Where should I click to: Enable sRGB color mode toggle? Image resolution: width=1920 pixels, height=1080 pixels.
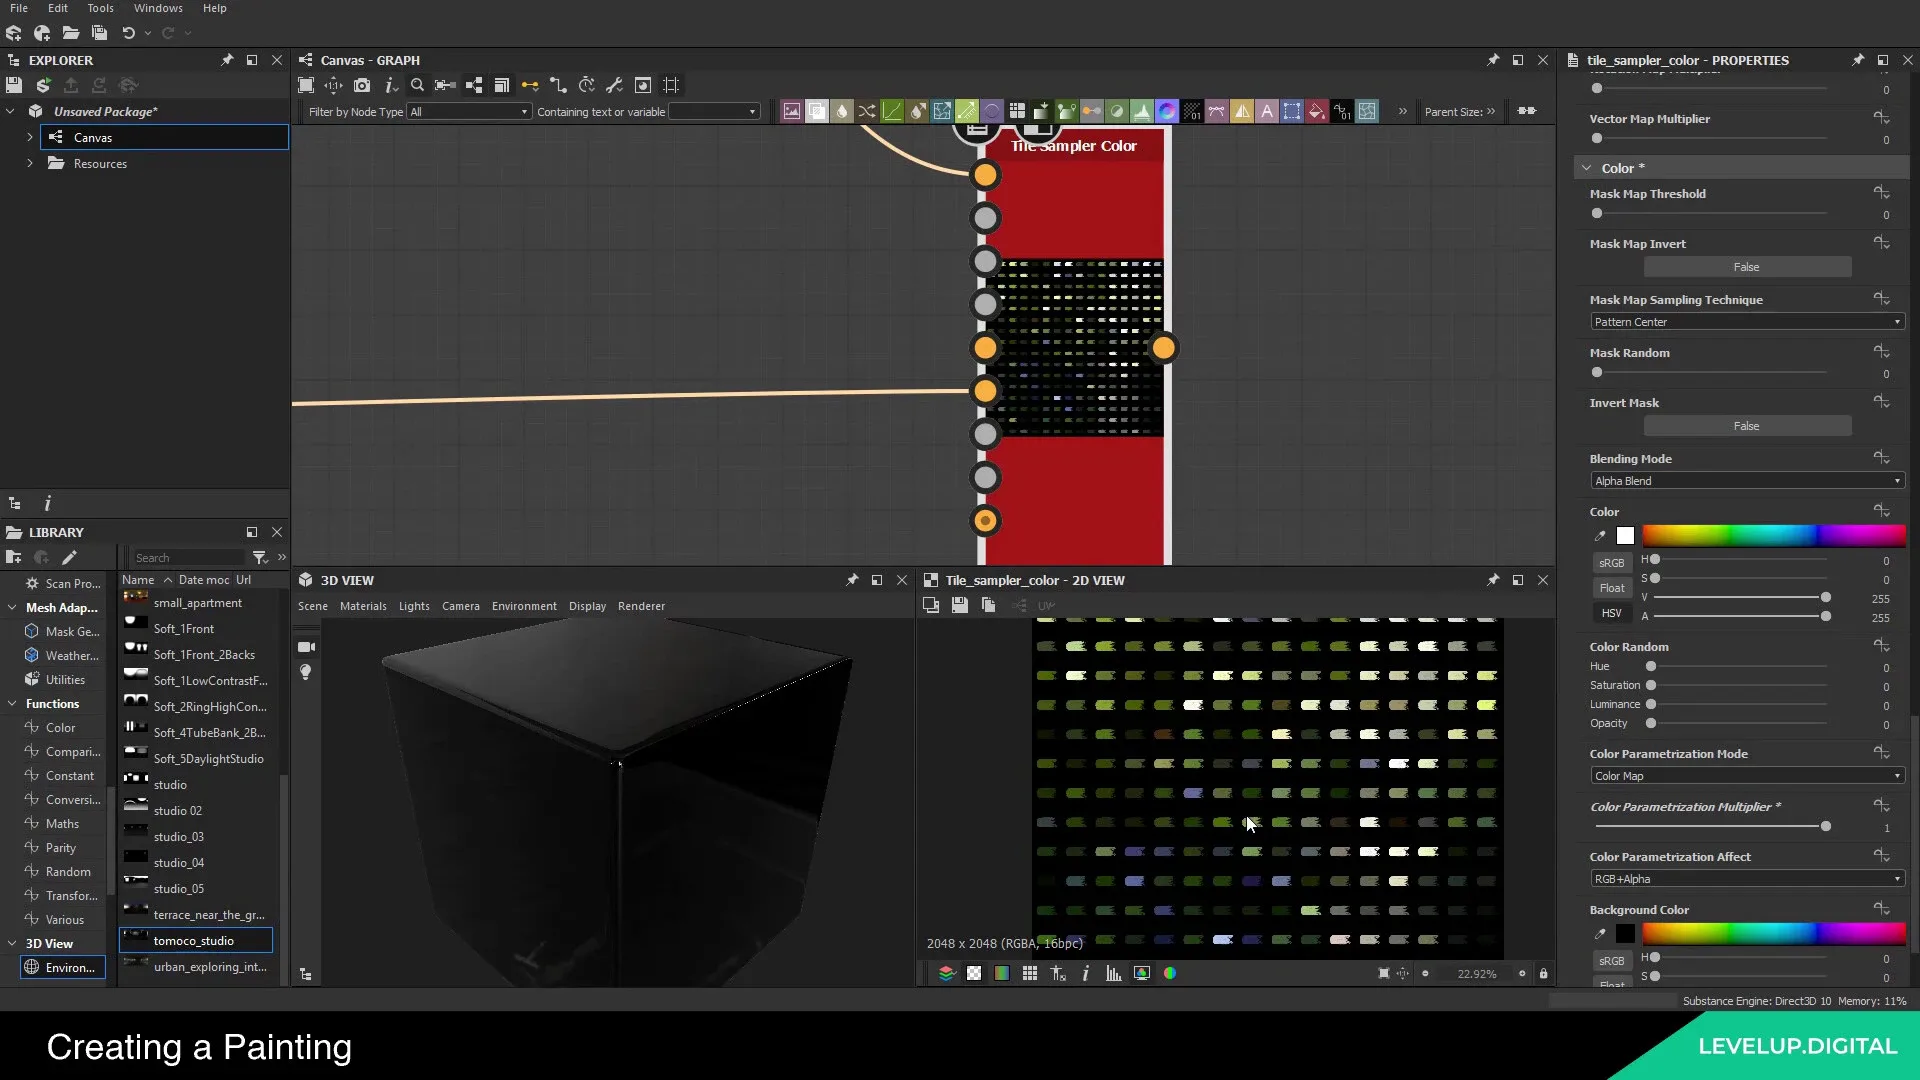1611,562
